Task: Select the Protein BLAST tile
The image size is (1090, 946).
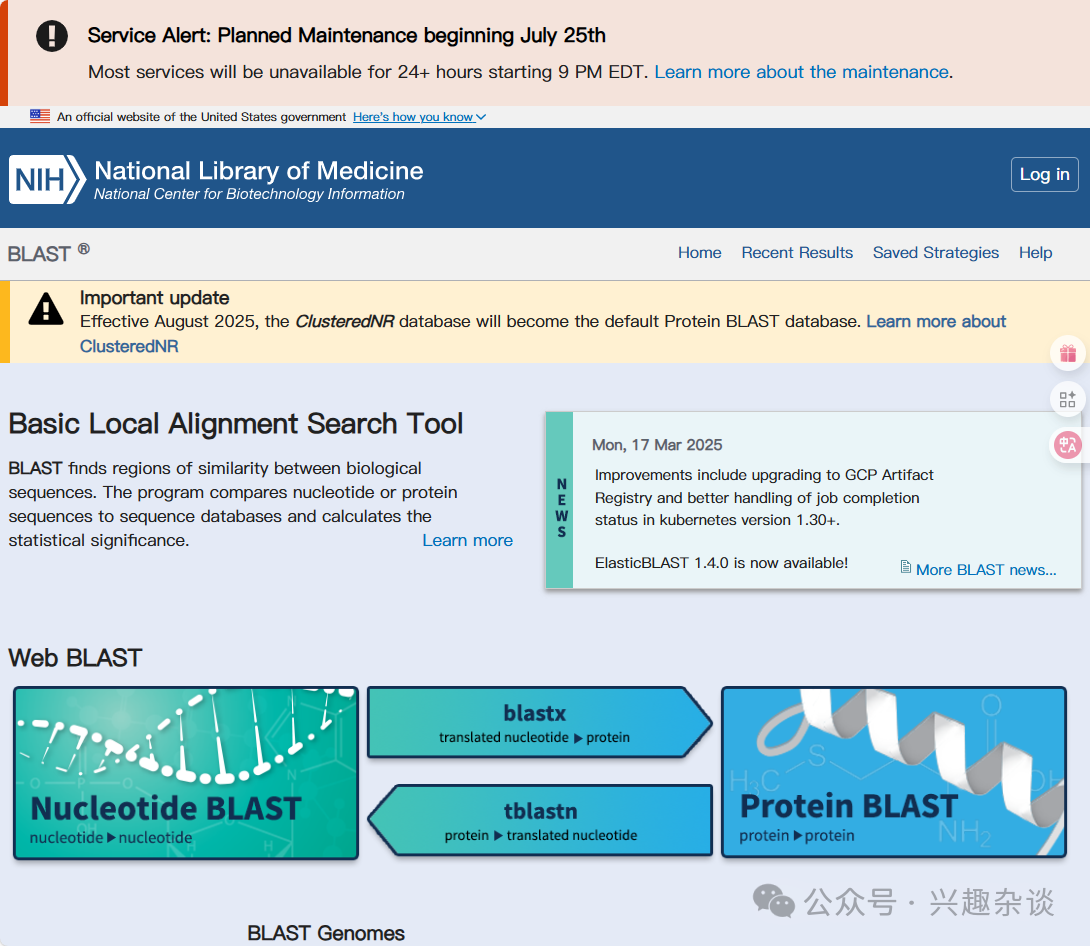Action: click(x=893, y=772)
